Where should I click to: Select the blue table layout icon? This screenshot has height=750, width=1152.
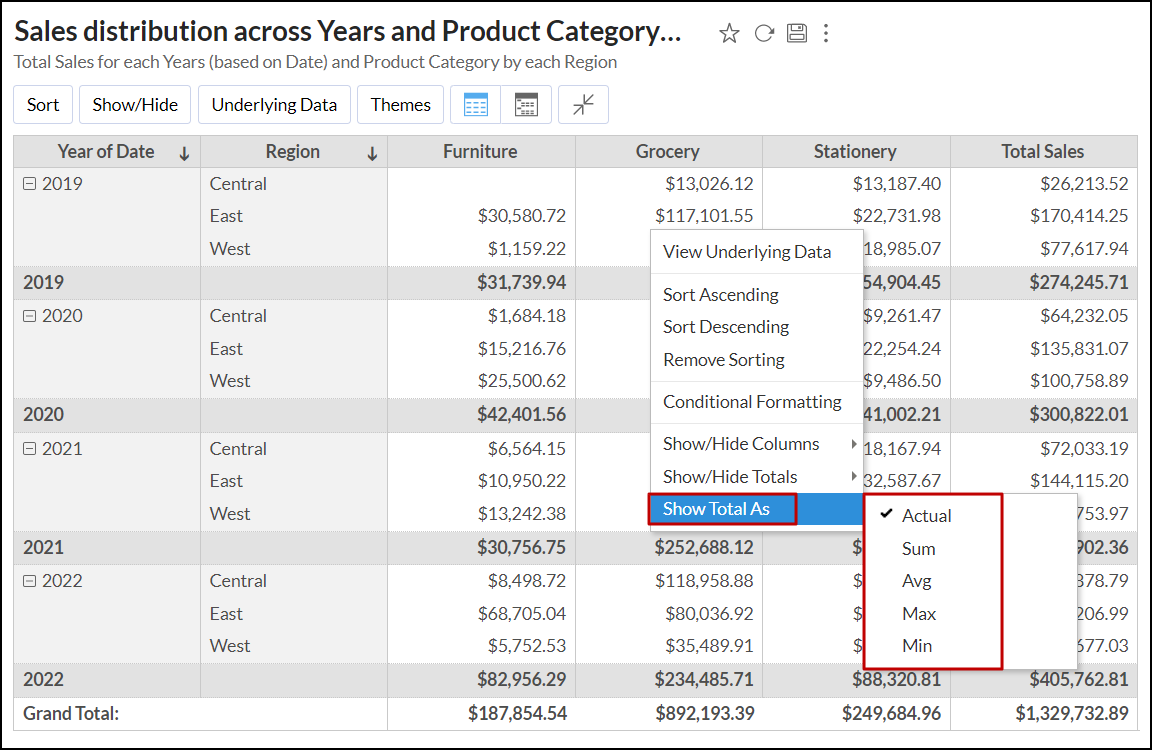coord(476,105)
